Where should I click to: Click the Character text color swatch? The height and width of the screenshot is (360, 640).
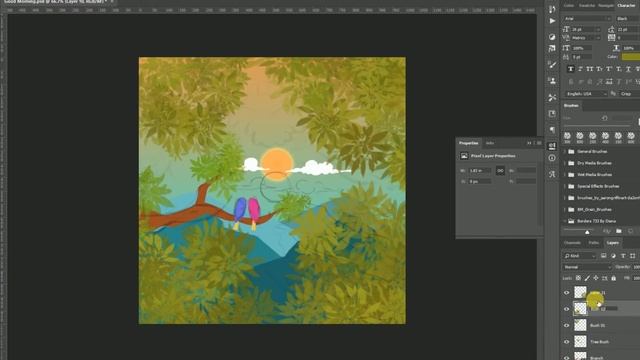(x=631, y=57)
